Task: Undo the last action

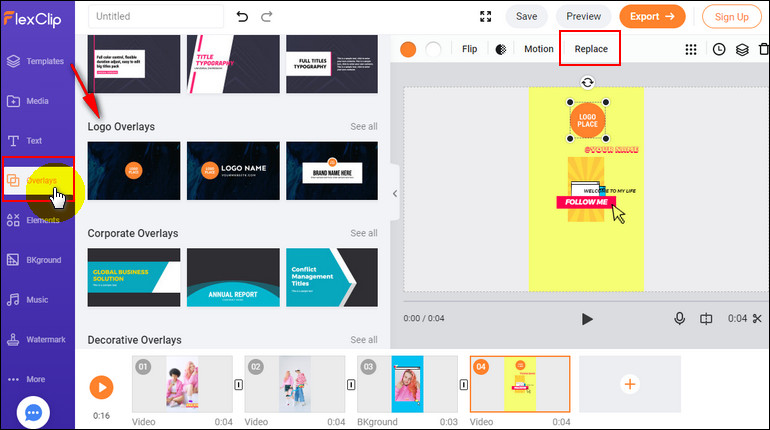Action: (x=242, y=17)
